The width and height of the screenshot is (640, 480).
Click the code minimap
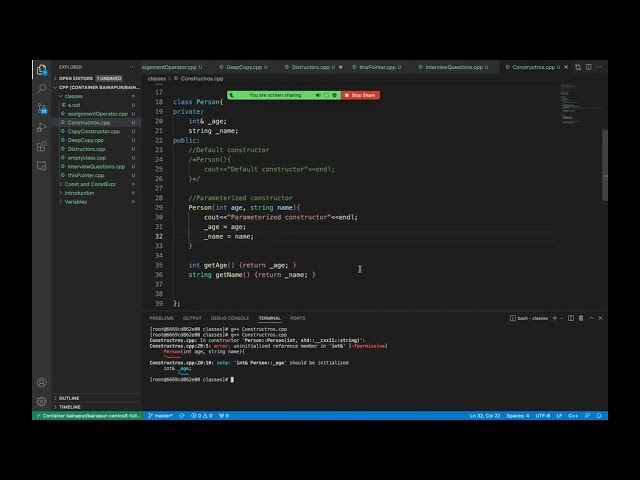[x=580, y=104]
